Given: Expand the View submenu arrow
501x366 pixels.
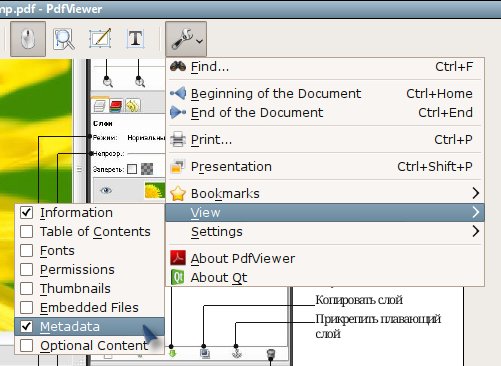Looking at the screenshot, I should (x=476, y=212).
